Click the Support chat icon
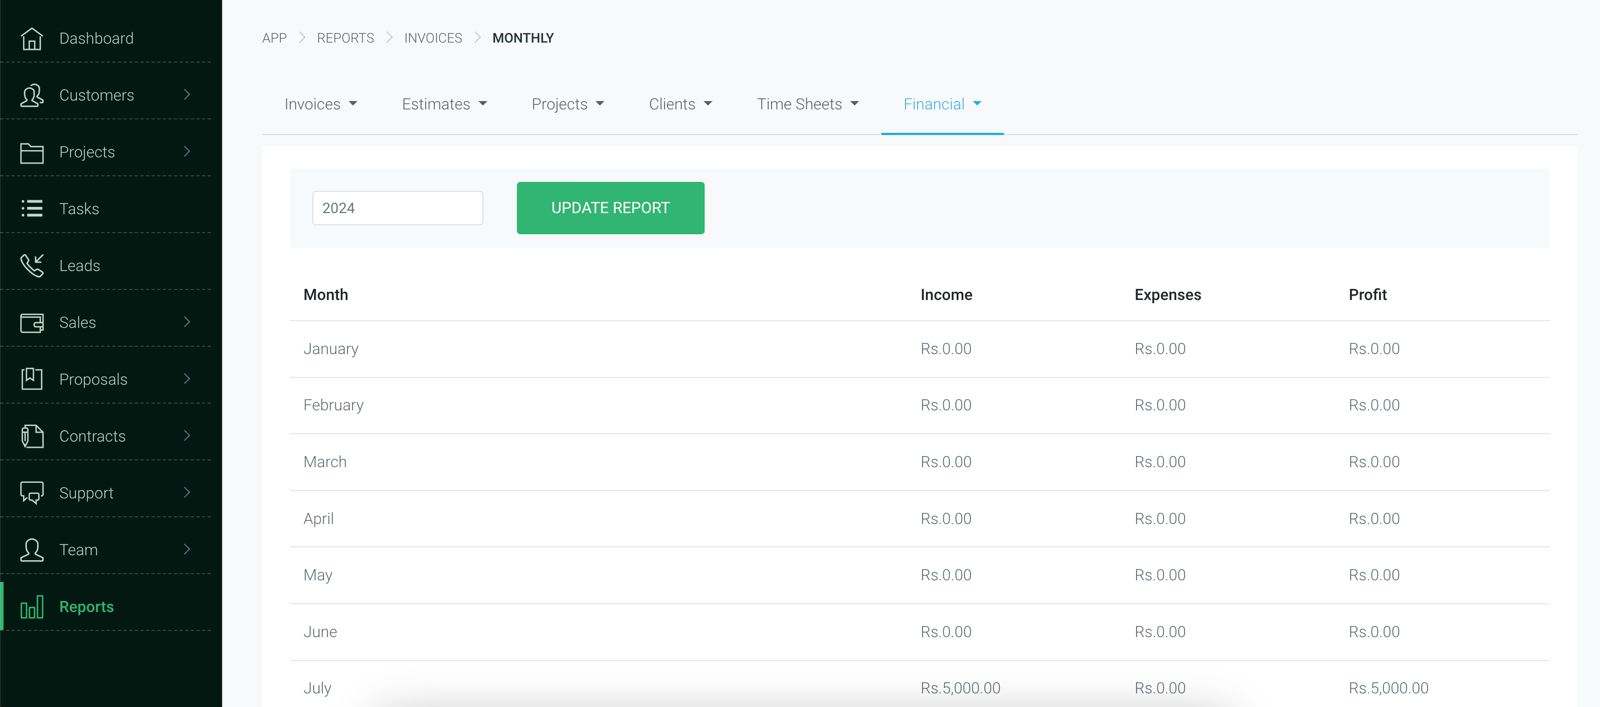 coord(32,493)
